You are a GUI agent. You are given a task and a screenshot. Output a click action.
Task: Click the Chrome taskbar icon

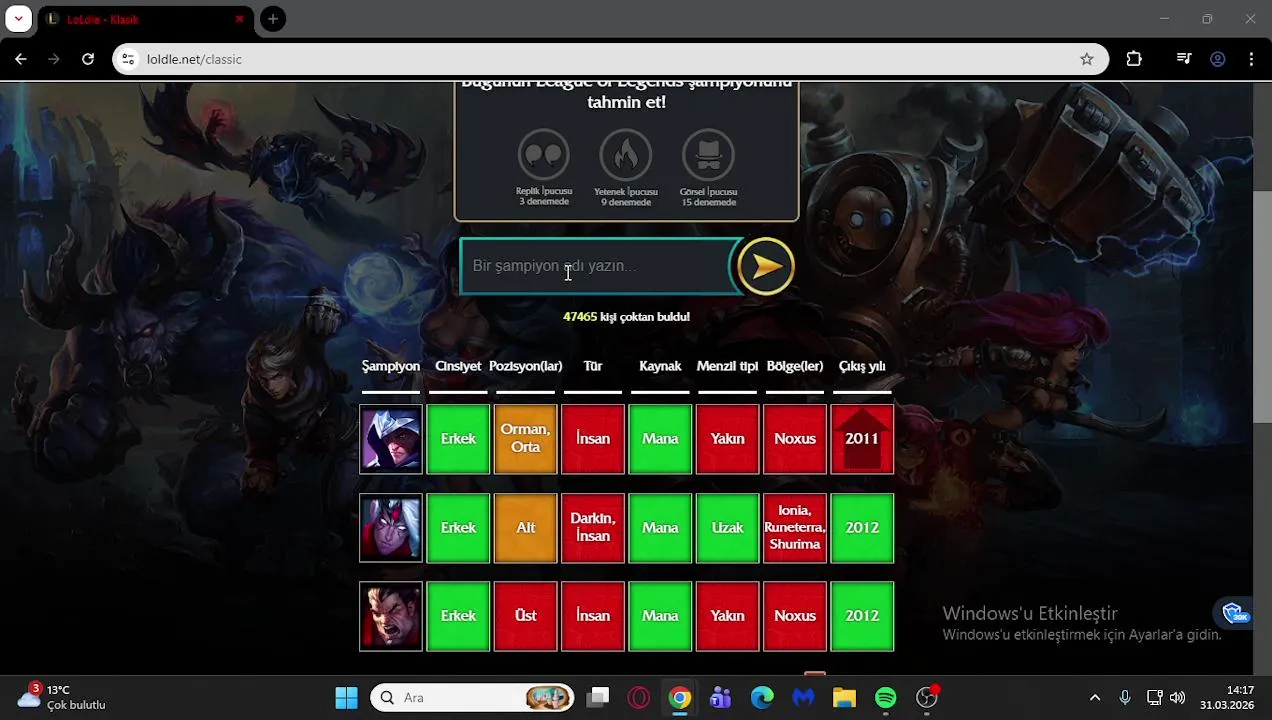coord(680,698)
